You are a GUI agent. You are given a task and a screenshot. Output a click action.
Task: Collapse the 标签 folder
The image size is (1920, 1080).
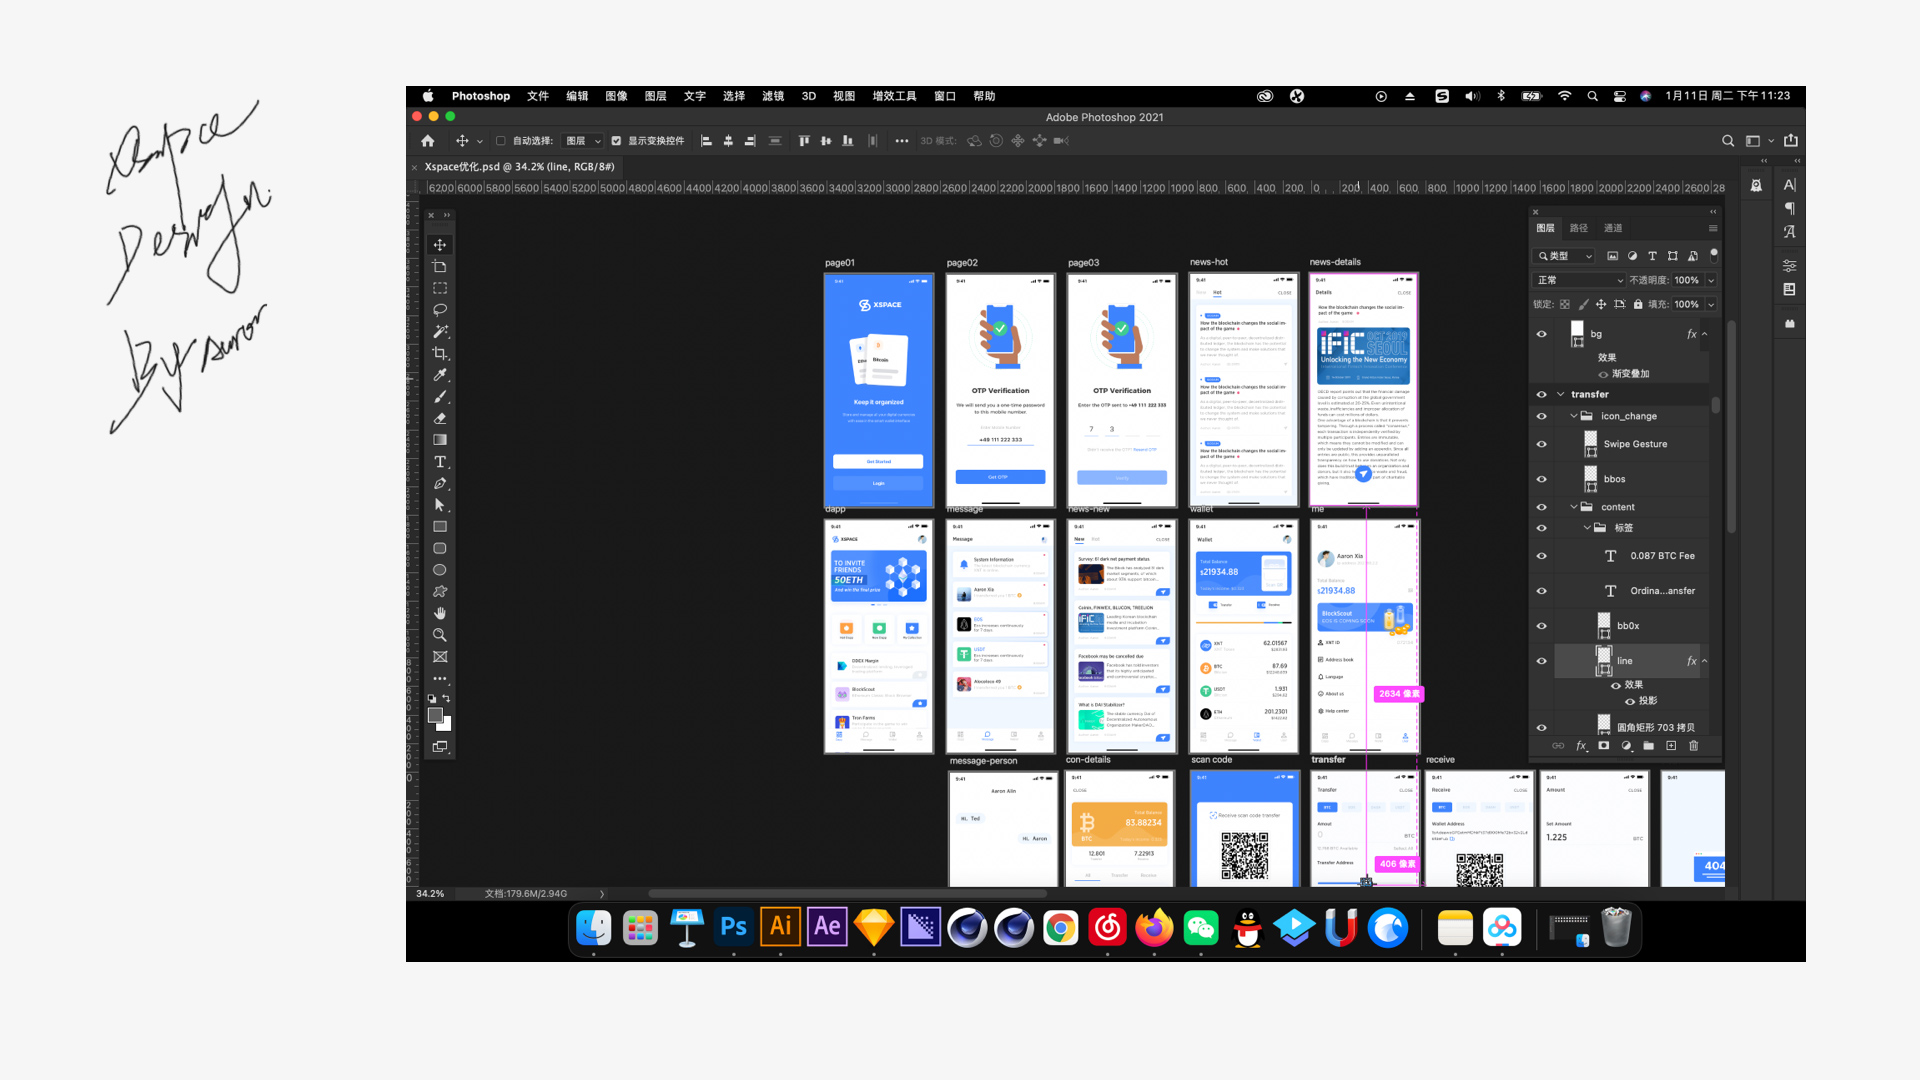click(1586, 528)
